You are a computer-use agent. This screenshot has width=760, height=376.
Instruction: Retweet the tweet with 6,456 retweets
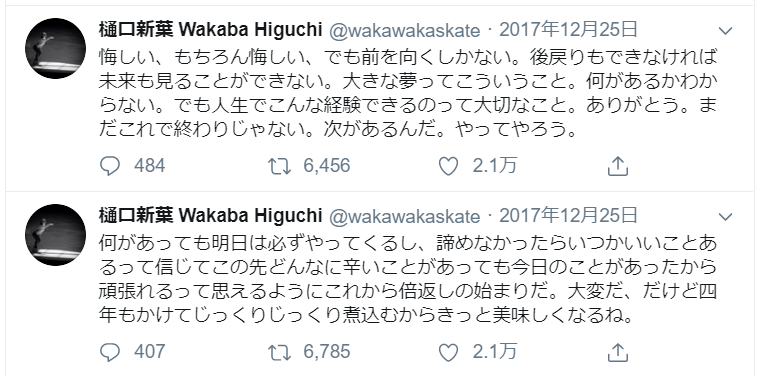280,167
